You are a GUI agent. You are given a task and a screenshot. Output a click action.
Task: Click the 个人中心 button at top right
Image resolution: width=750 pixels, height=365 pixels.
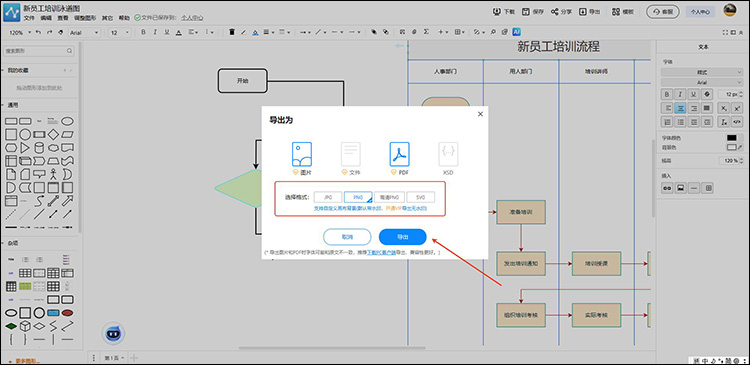coord(701,12)
